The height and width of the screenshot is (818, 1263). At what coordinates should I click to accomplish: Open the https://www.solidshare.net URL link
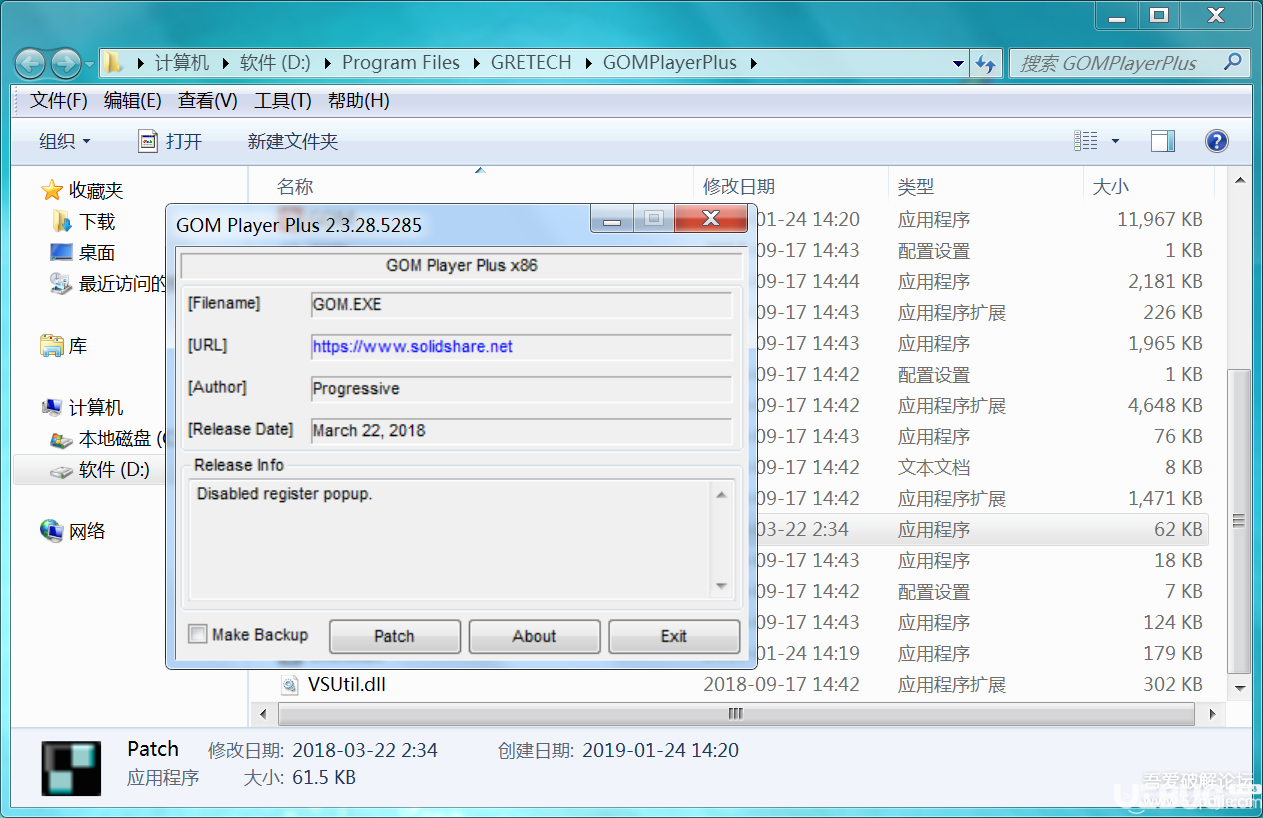413,347
